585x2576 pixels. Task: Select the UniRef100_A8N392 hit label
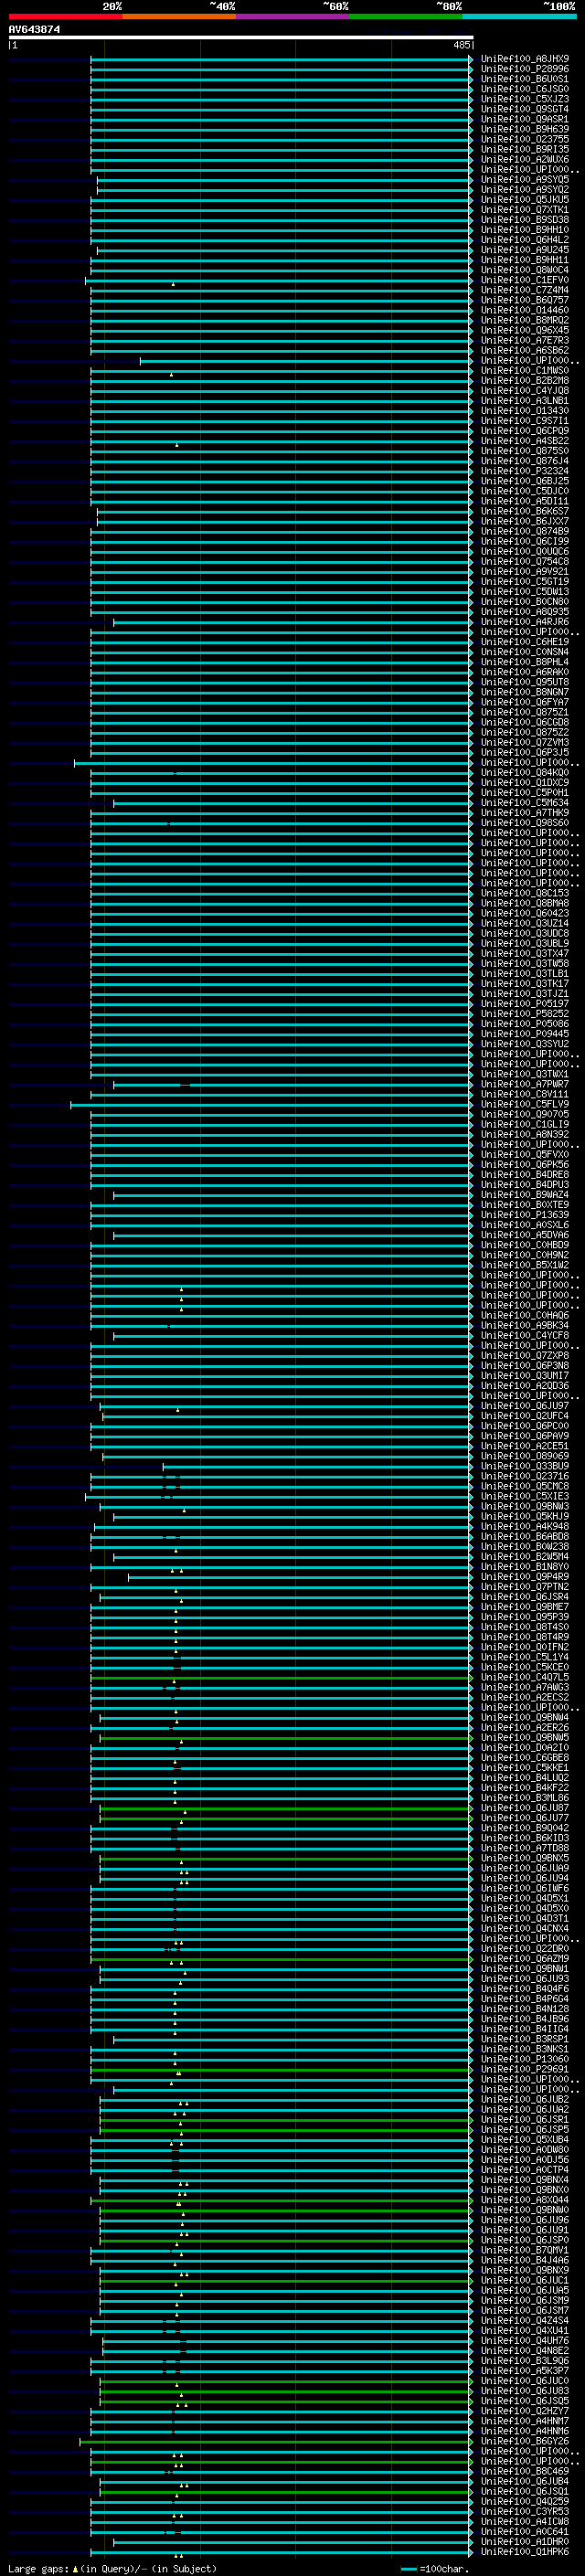point(524,1134)
